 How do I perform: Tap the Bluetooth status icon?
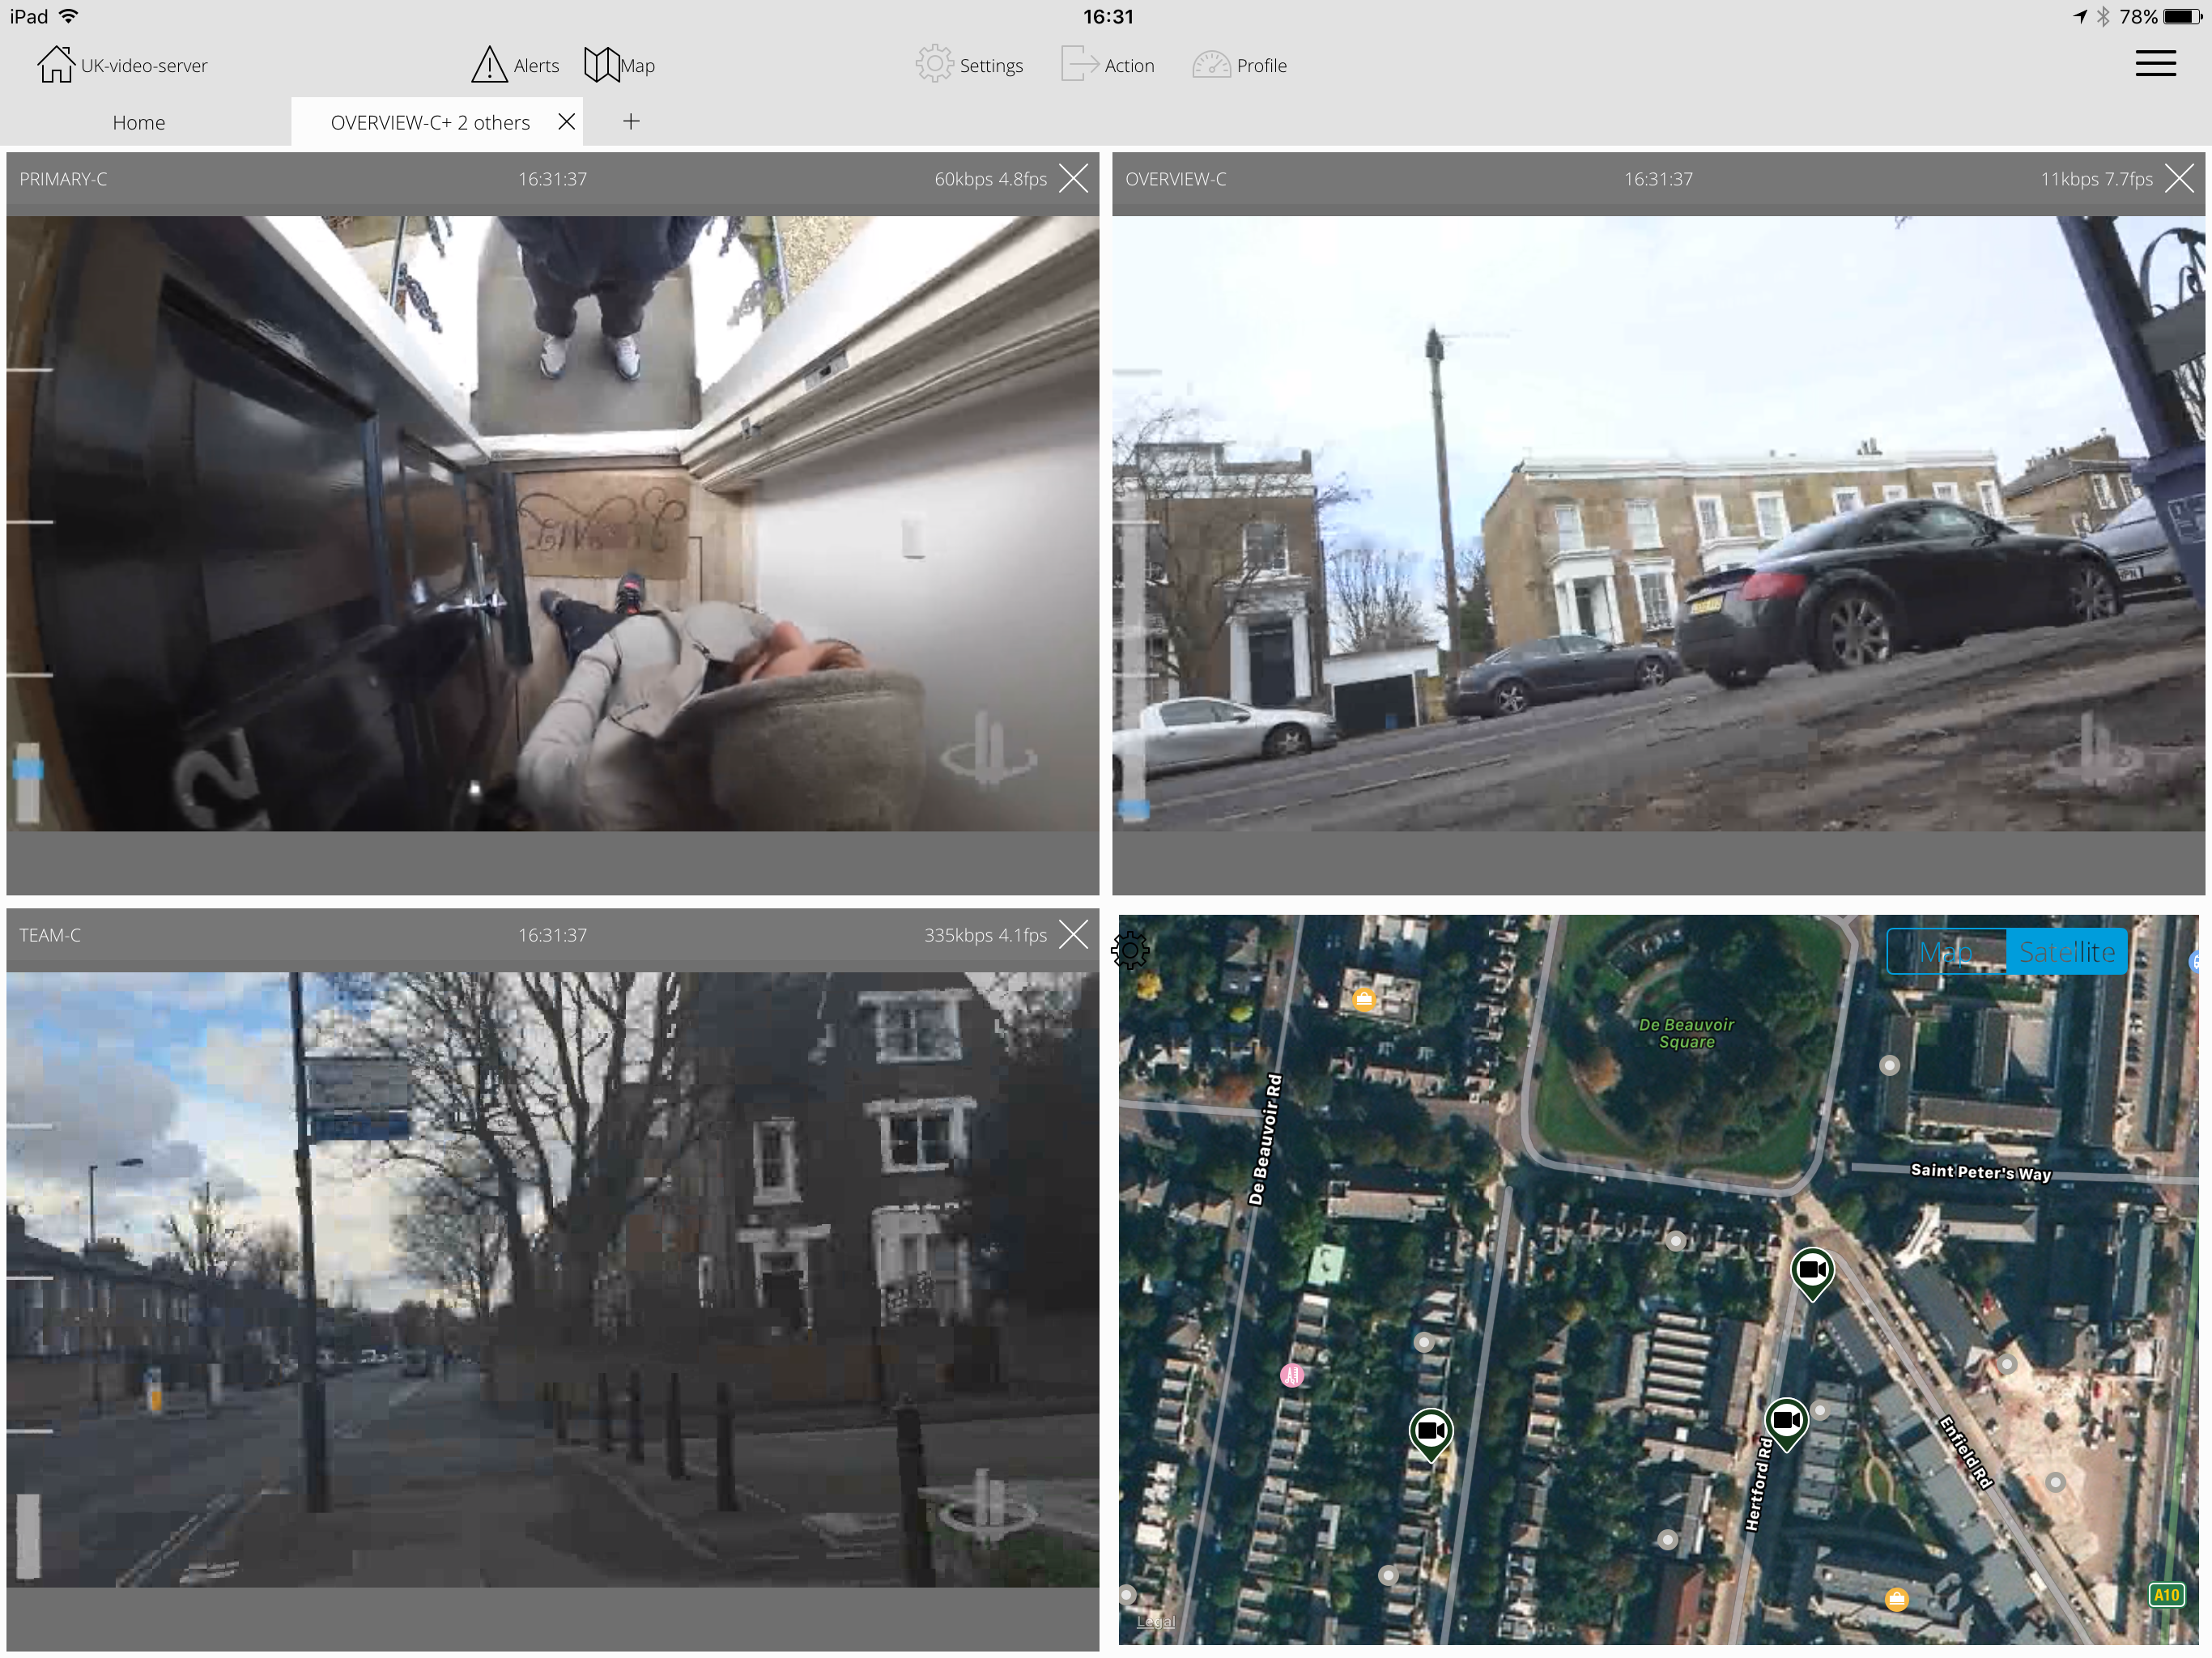[2103, 16]
